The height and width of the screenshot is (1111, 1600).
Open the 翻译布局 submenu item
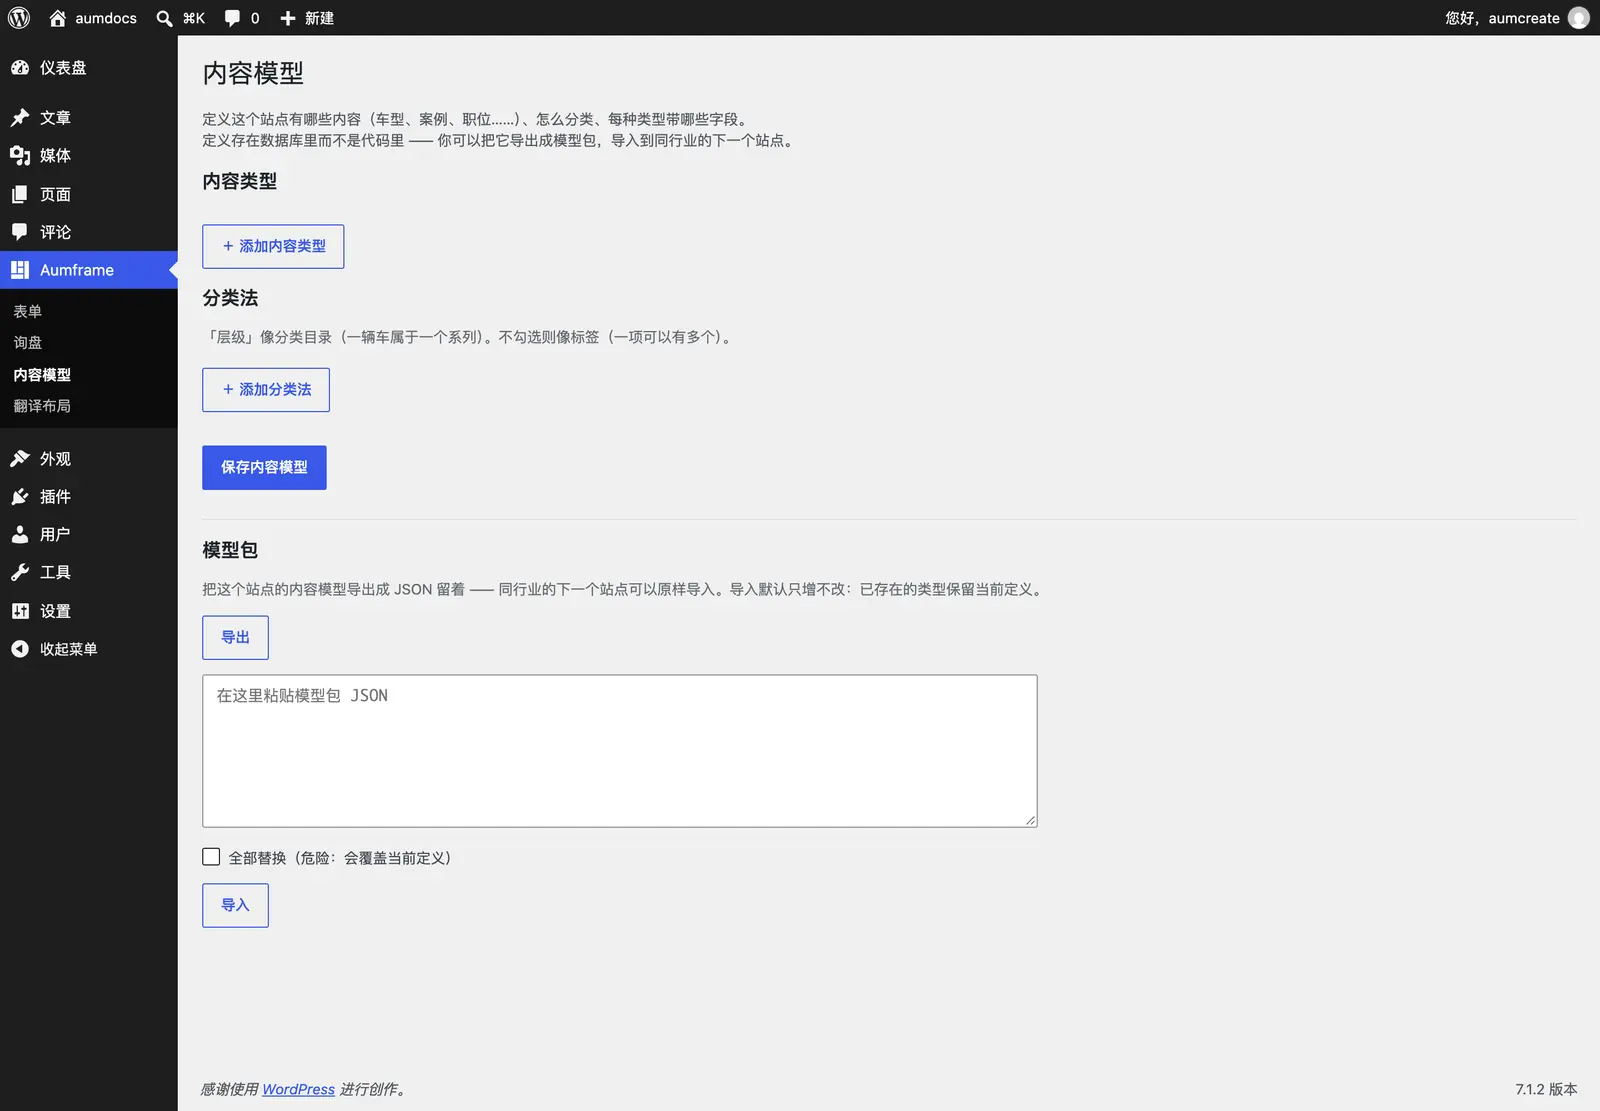(x=42, y=406)
